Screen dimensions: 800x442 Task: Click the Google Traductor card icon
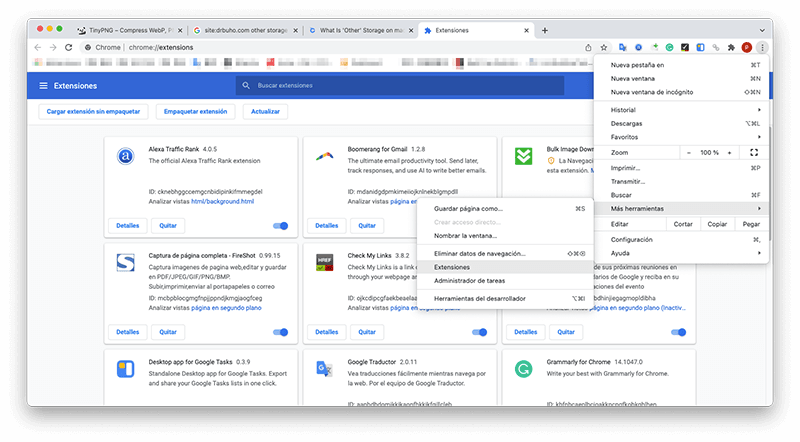tap(324, 369)
